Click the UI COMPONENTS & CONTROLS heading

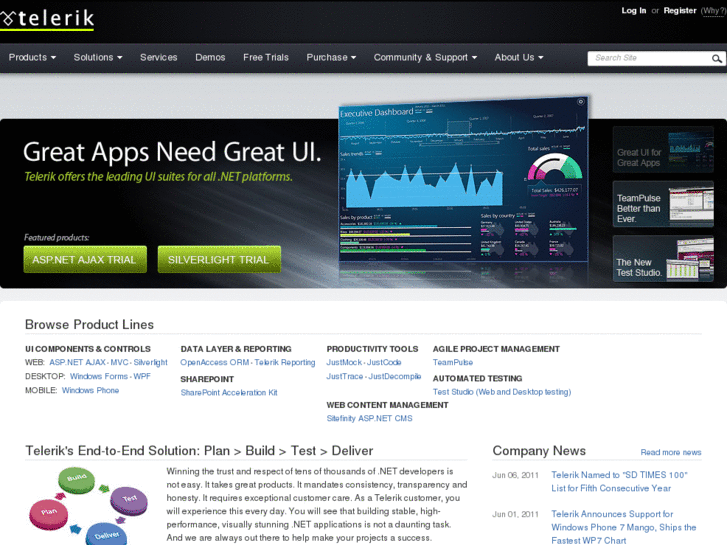click(88, 349)
